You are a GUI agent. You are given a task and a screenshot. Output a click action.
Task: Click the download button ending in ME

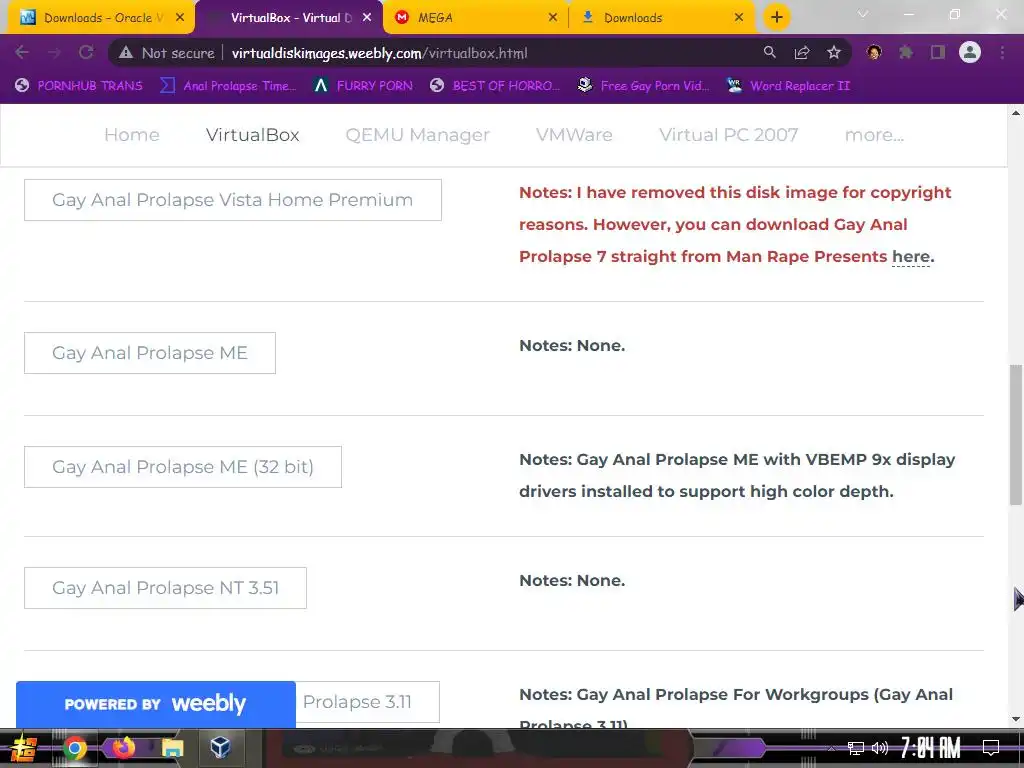[x=150, y=353]
